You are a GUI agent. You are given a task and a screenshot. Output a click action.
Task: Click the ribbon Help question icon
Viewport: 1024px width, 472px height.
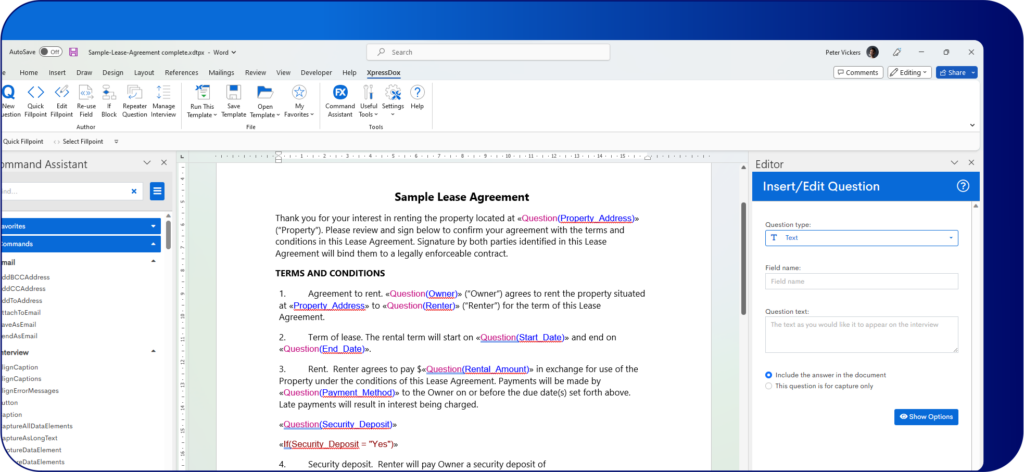pos(417,92)
